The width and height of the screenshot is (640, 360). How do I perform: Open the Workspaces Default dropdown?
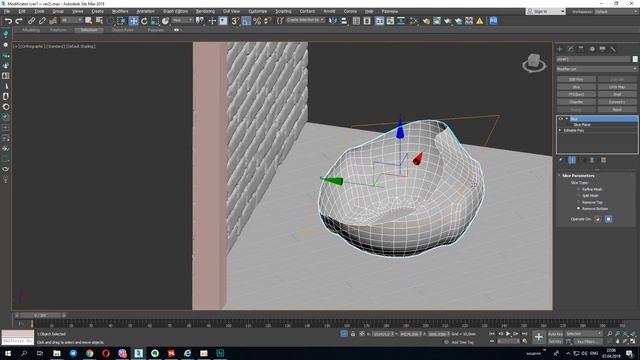click(618, 11)
